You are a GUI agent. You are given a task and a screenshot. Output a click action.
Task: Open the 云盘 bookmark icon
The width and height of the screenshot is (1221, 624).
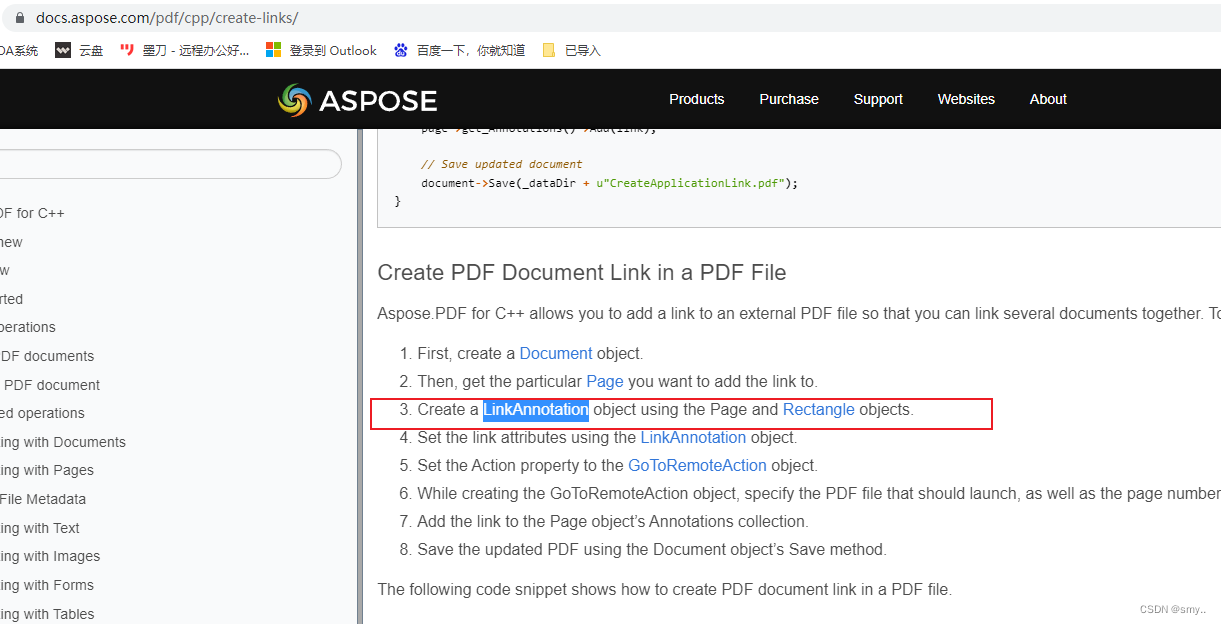(x=63, y=50)
